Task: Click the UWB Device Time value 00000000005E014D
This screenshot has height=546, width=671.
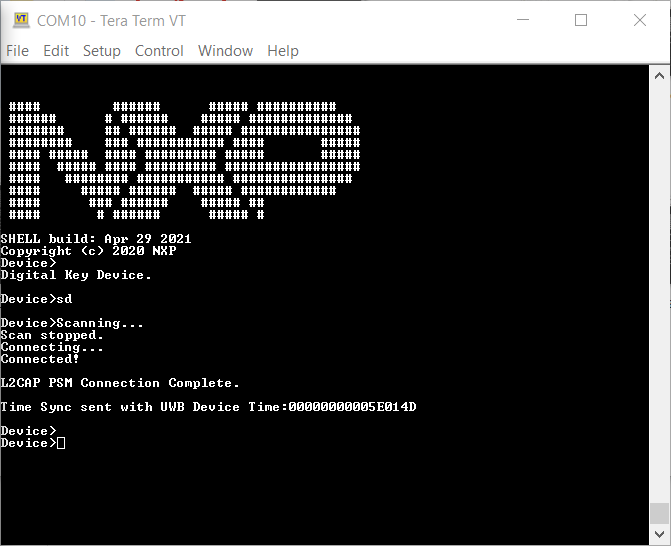Action: tap(352, 407)
